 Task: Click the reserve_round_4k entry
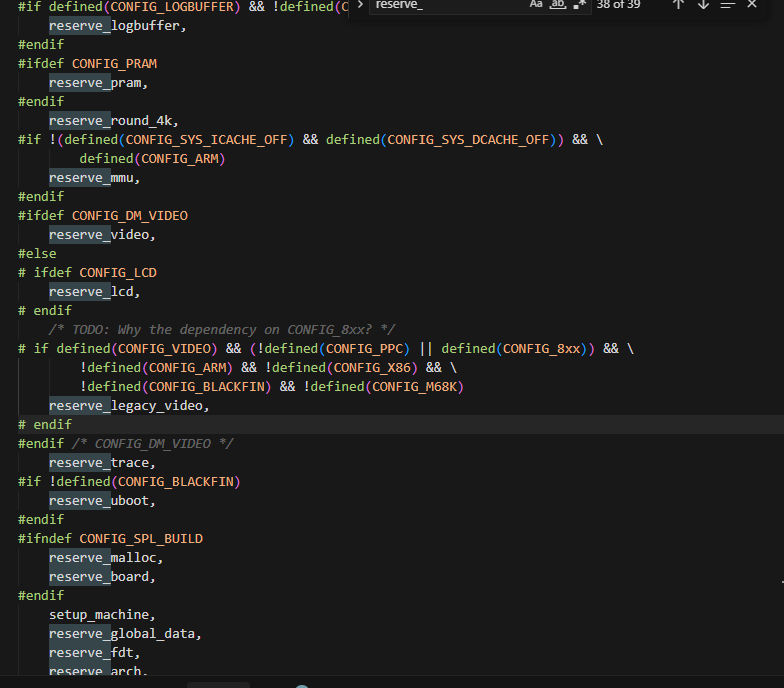(113, 121)
